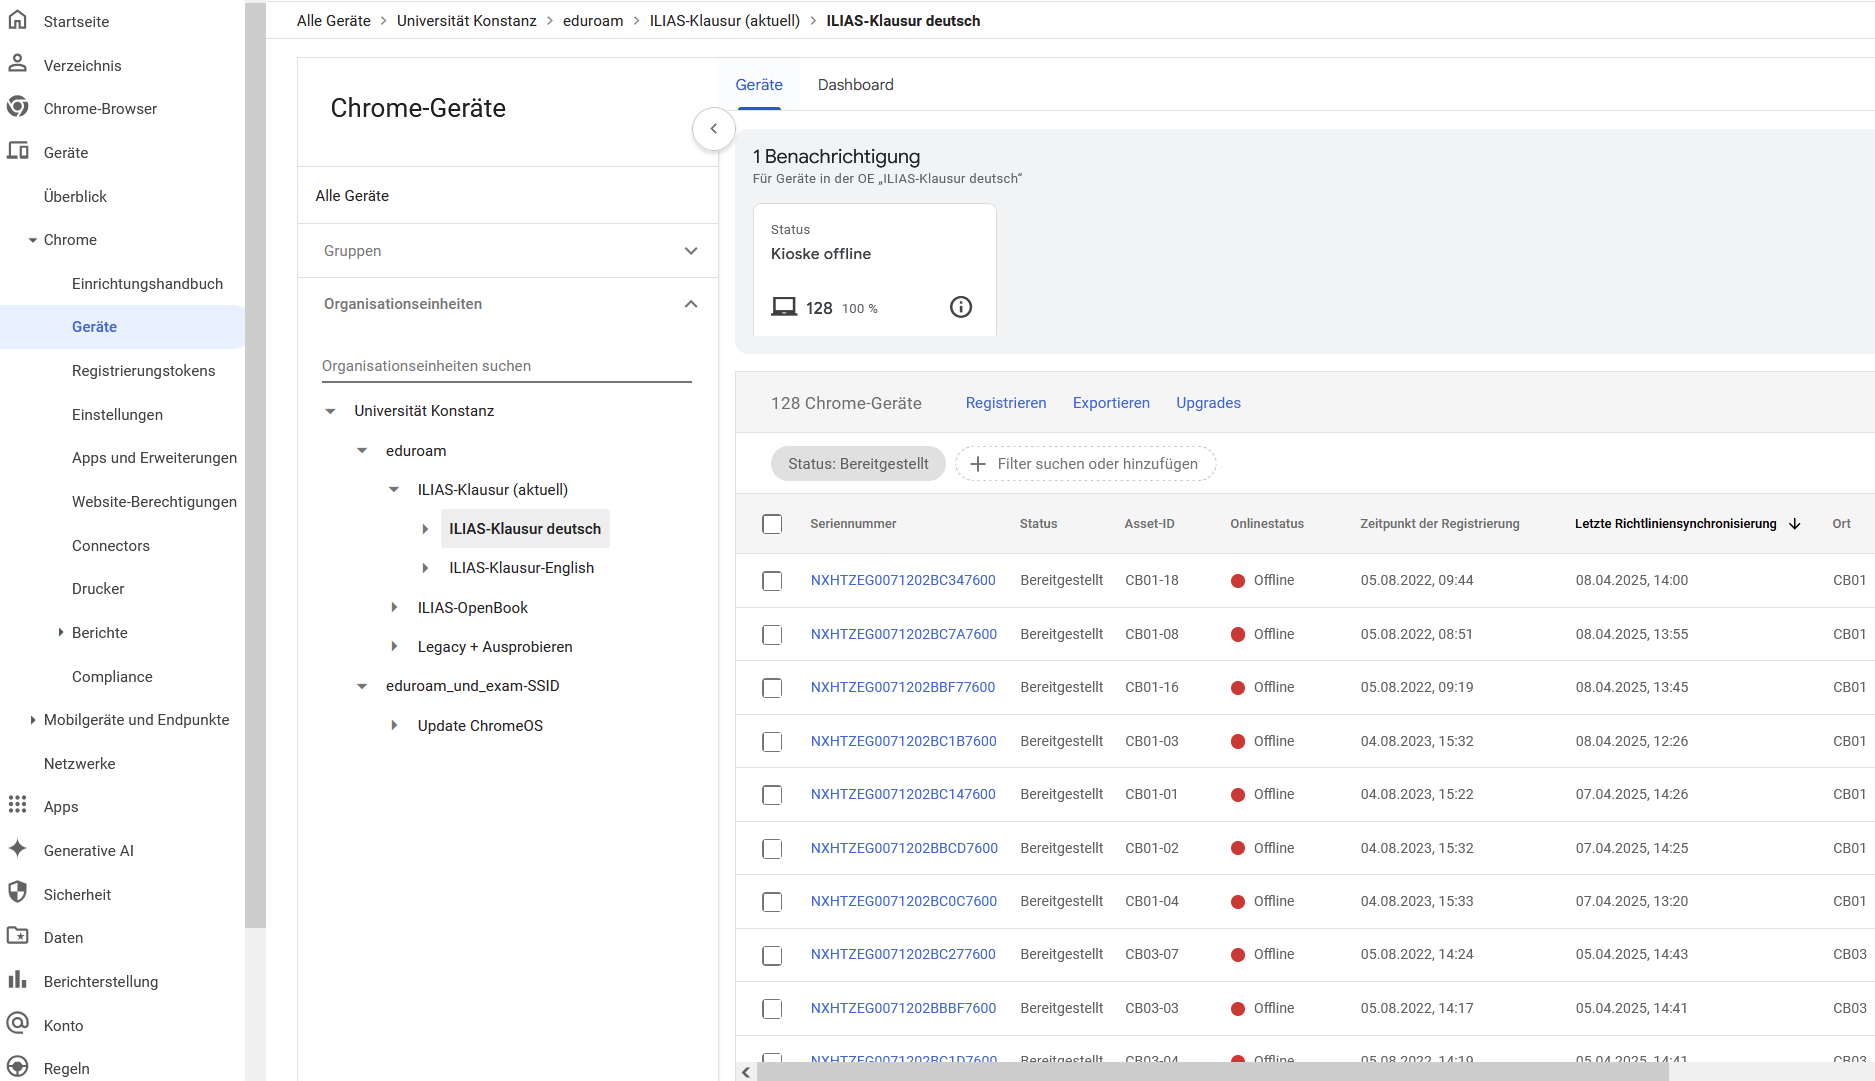The width and height of the screenshot is (1875, 1081).
Task: Click info icon on Kioske offline card
Action: click(x=960, y=307)
